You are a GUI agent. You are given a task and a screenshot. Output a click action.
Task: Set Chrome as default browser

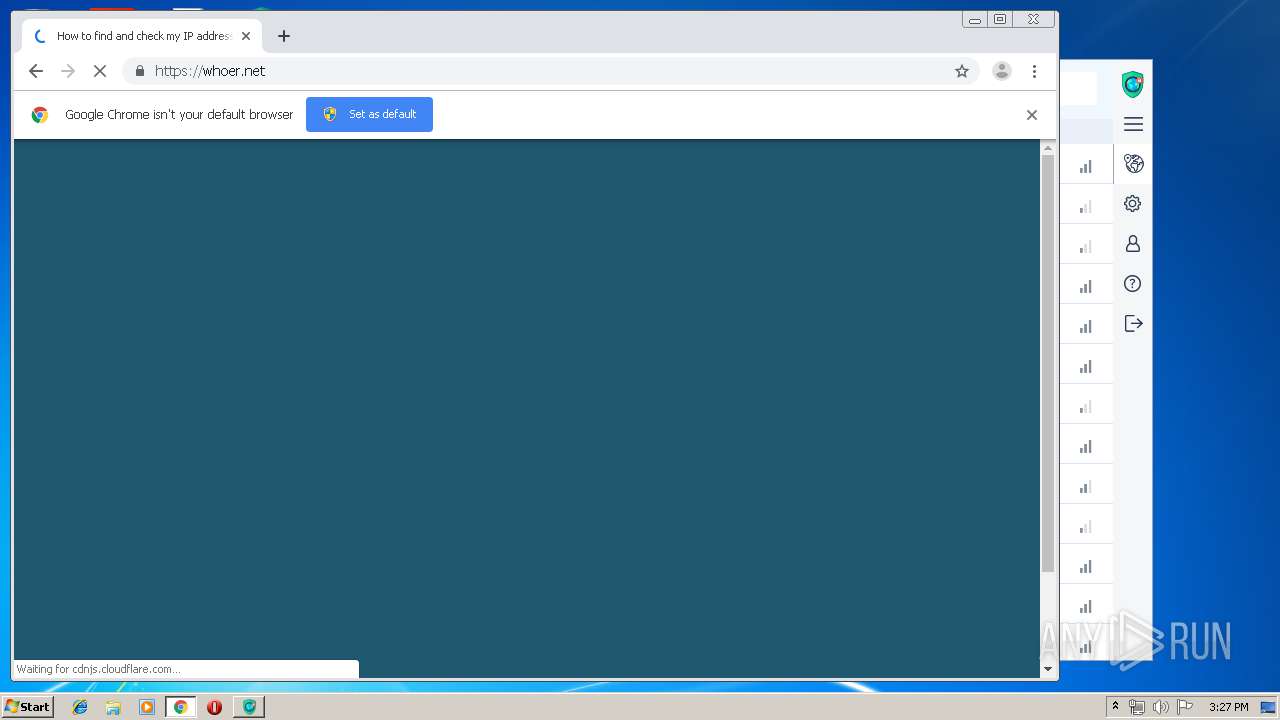pyautogui.click(x=369, y=114)
